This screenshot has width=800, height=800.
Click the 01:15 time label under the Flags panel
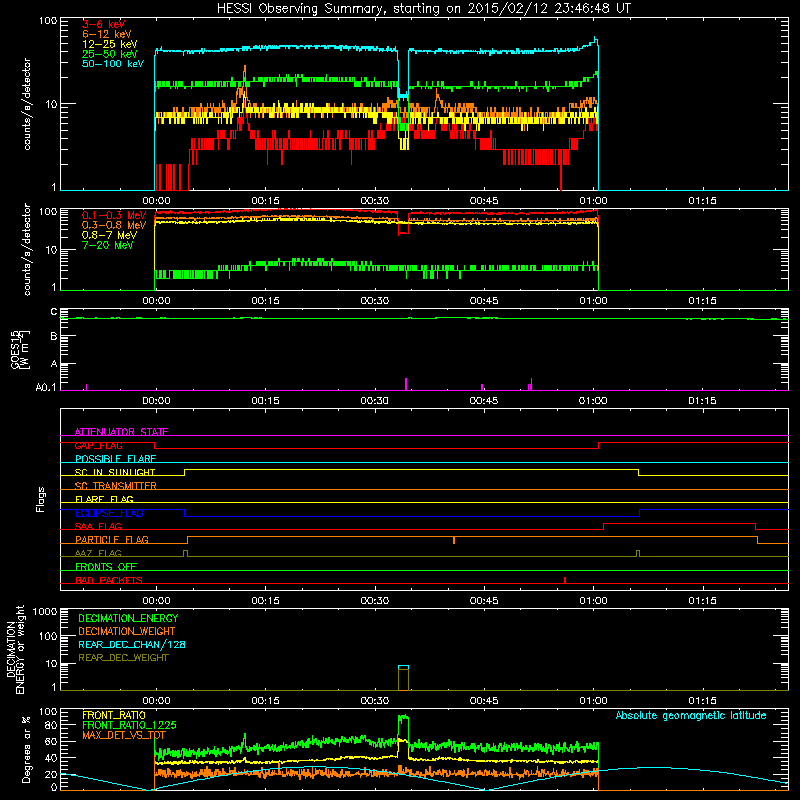702,601
